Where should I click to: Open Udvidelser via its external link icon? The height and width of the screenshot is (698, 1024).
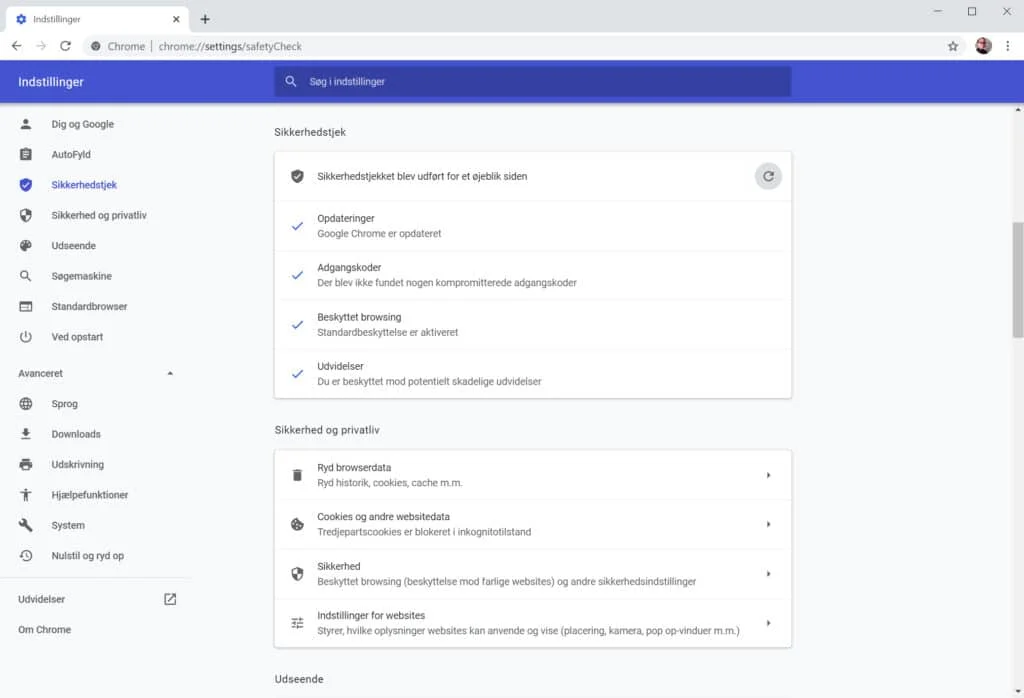[170, 599]
